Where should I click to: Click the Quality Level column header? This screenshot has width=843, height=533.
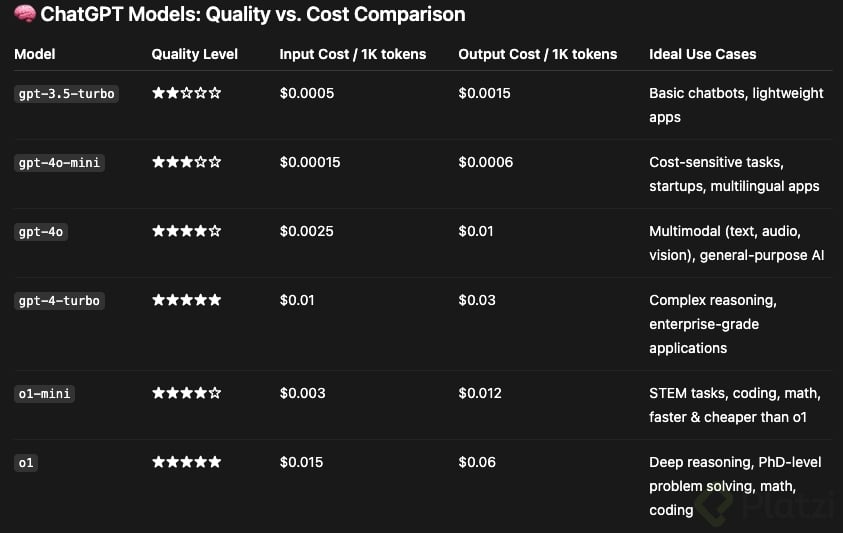coord(195,54)
